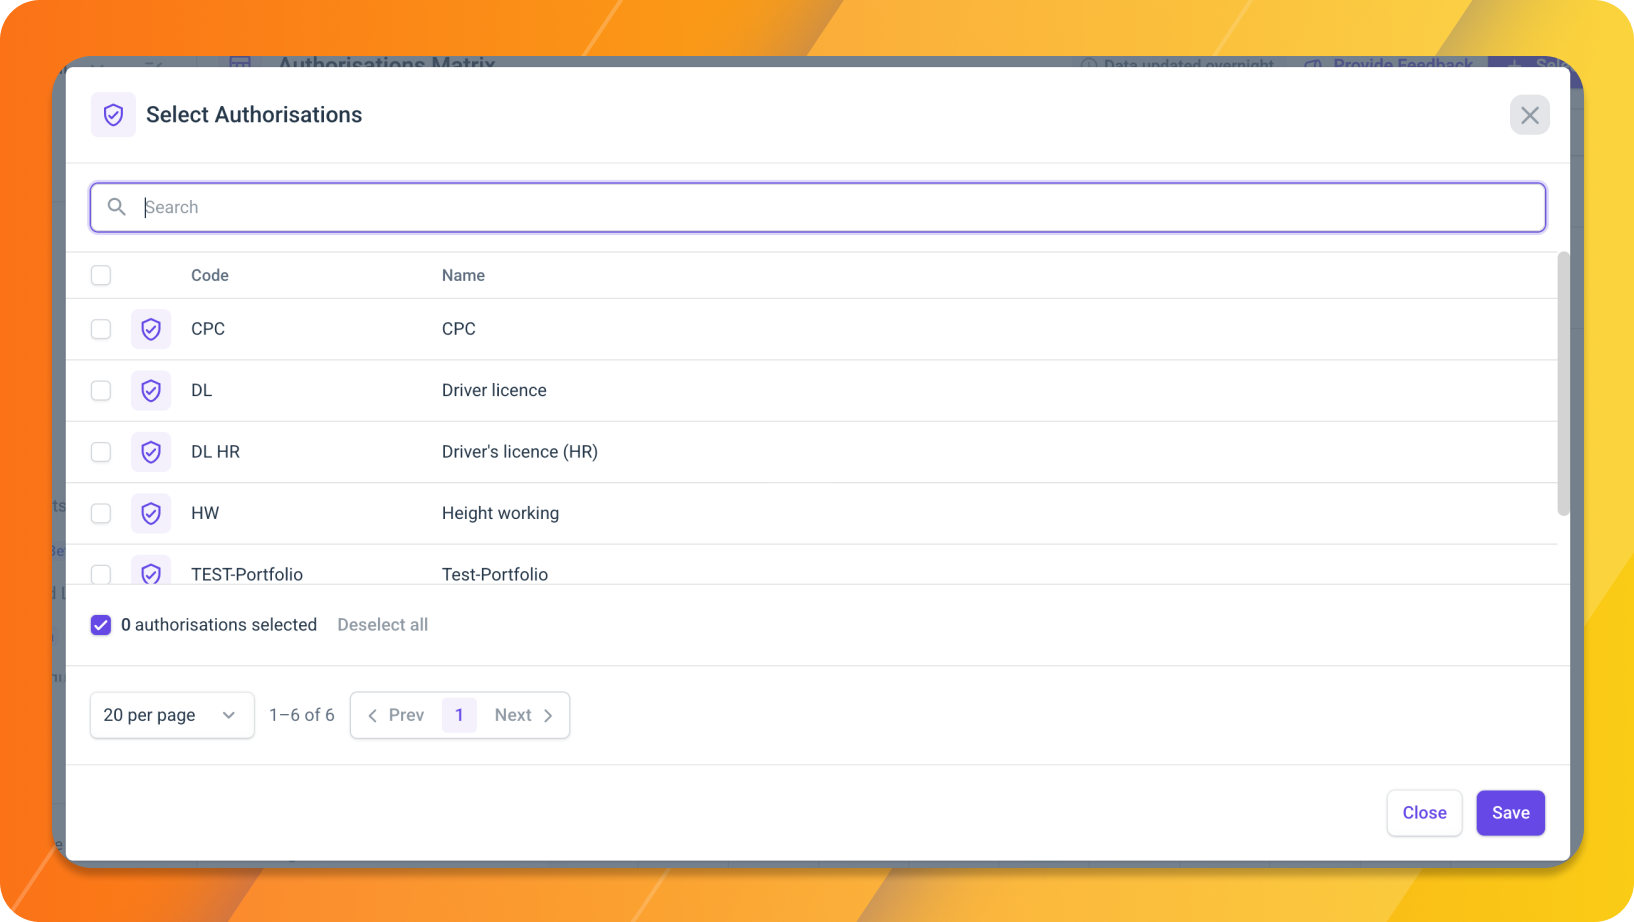
Task: Click the Height working name cell
Action: click(500, 513)
